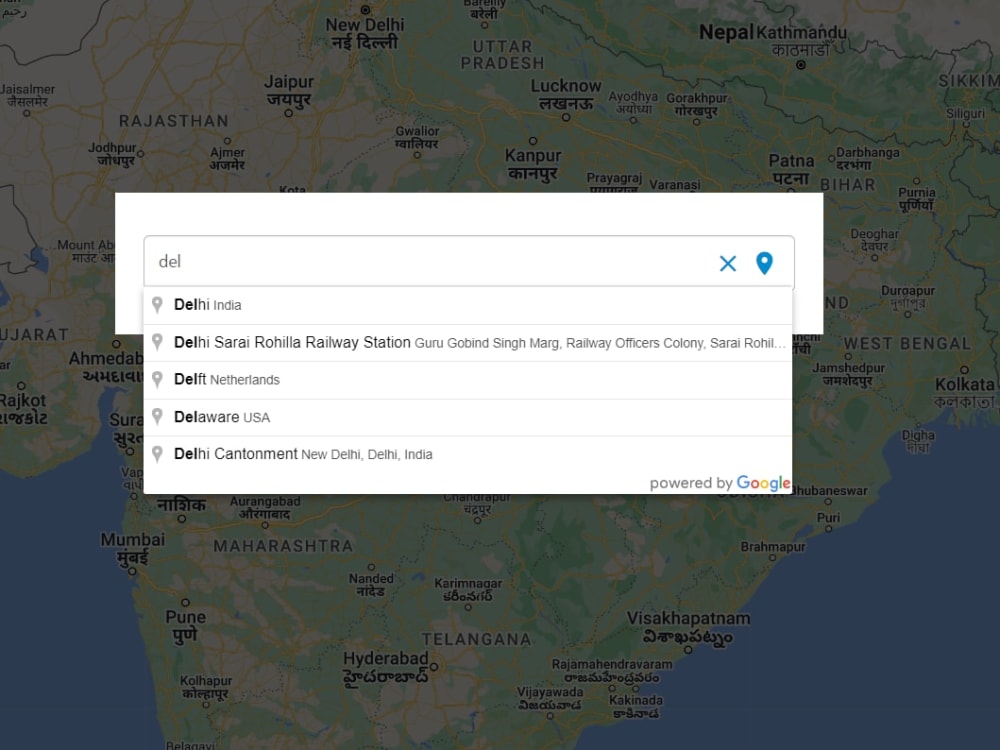The image size is (1000, 750).
Task: Click the Aurangabad label on the map
Action: (x=265, y=507)
